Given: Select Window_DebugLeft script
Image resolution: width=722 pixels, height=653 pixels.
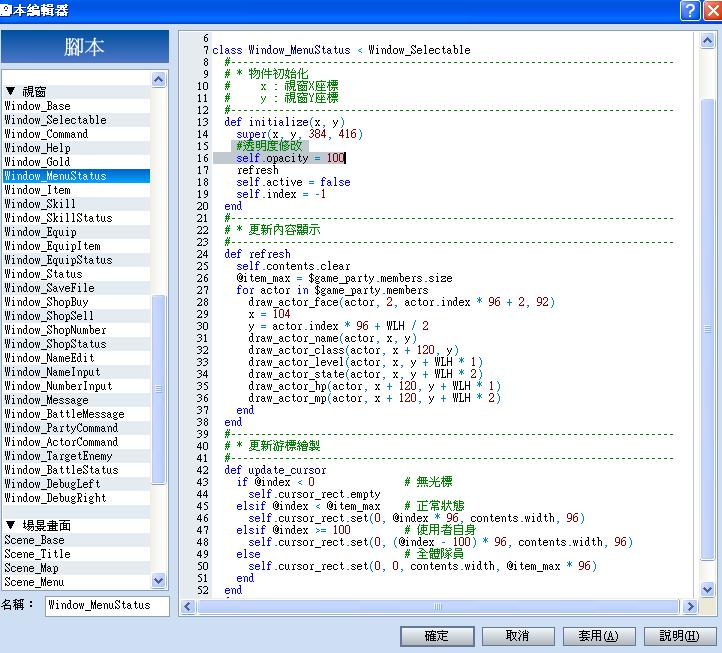Looking at the screenshot, I should pos(76,484).
